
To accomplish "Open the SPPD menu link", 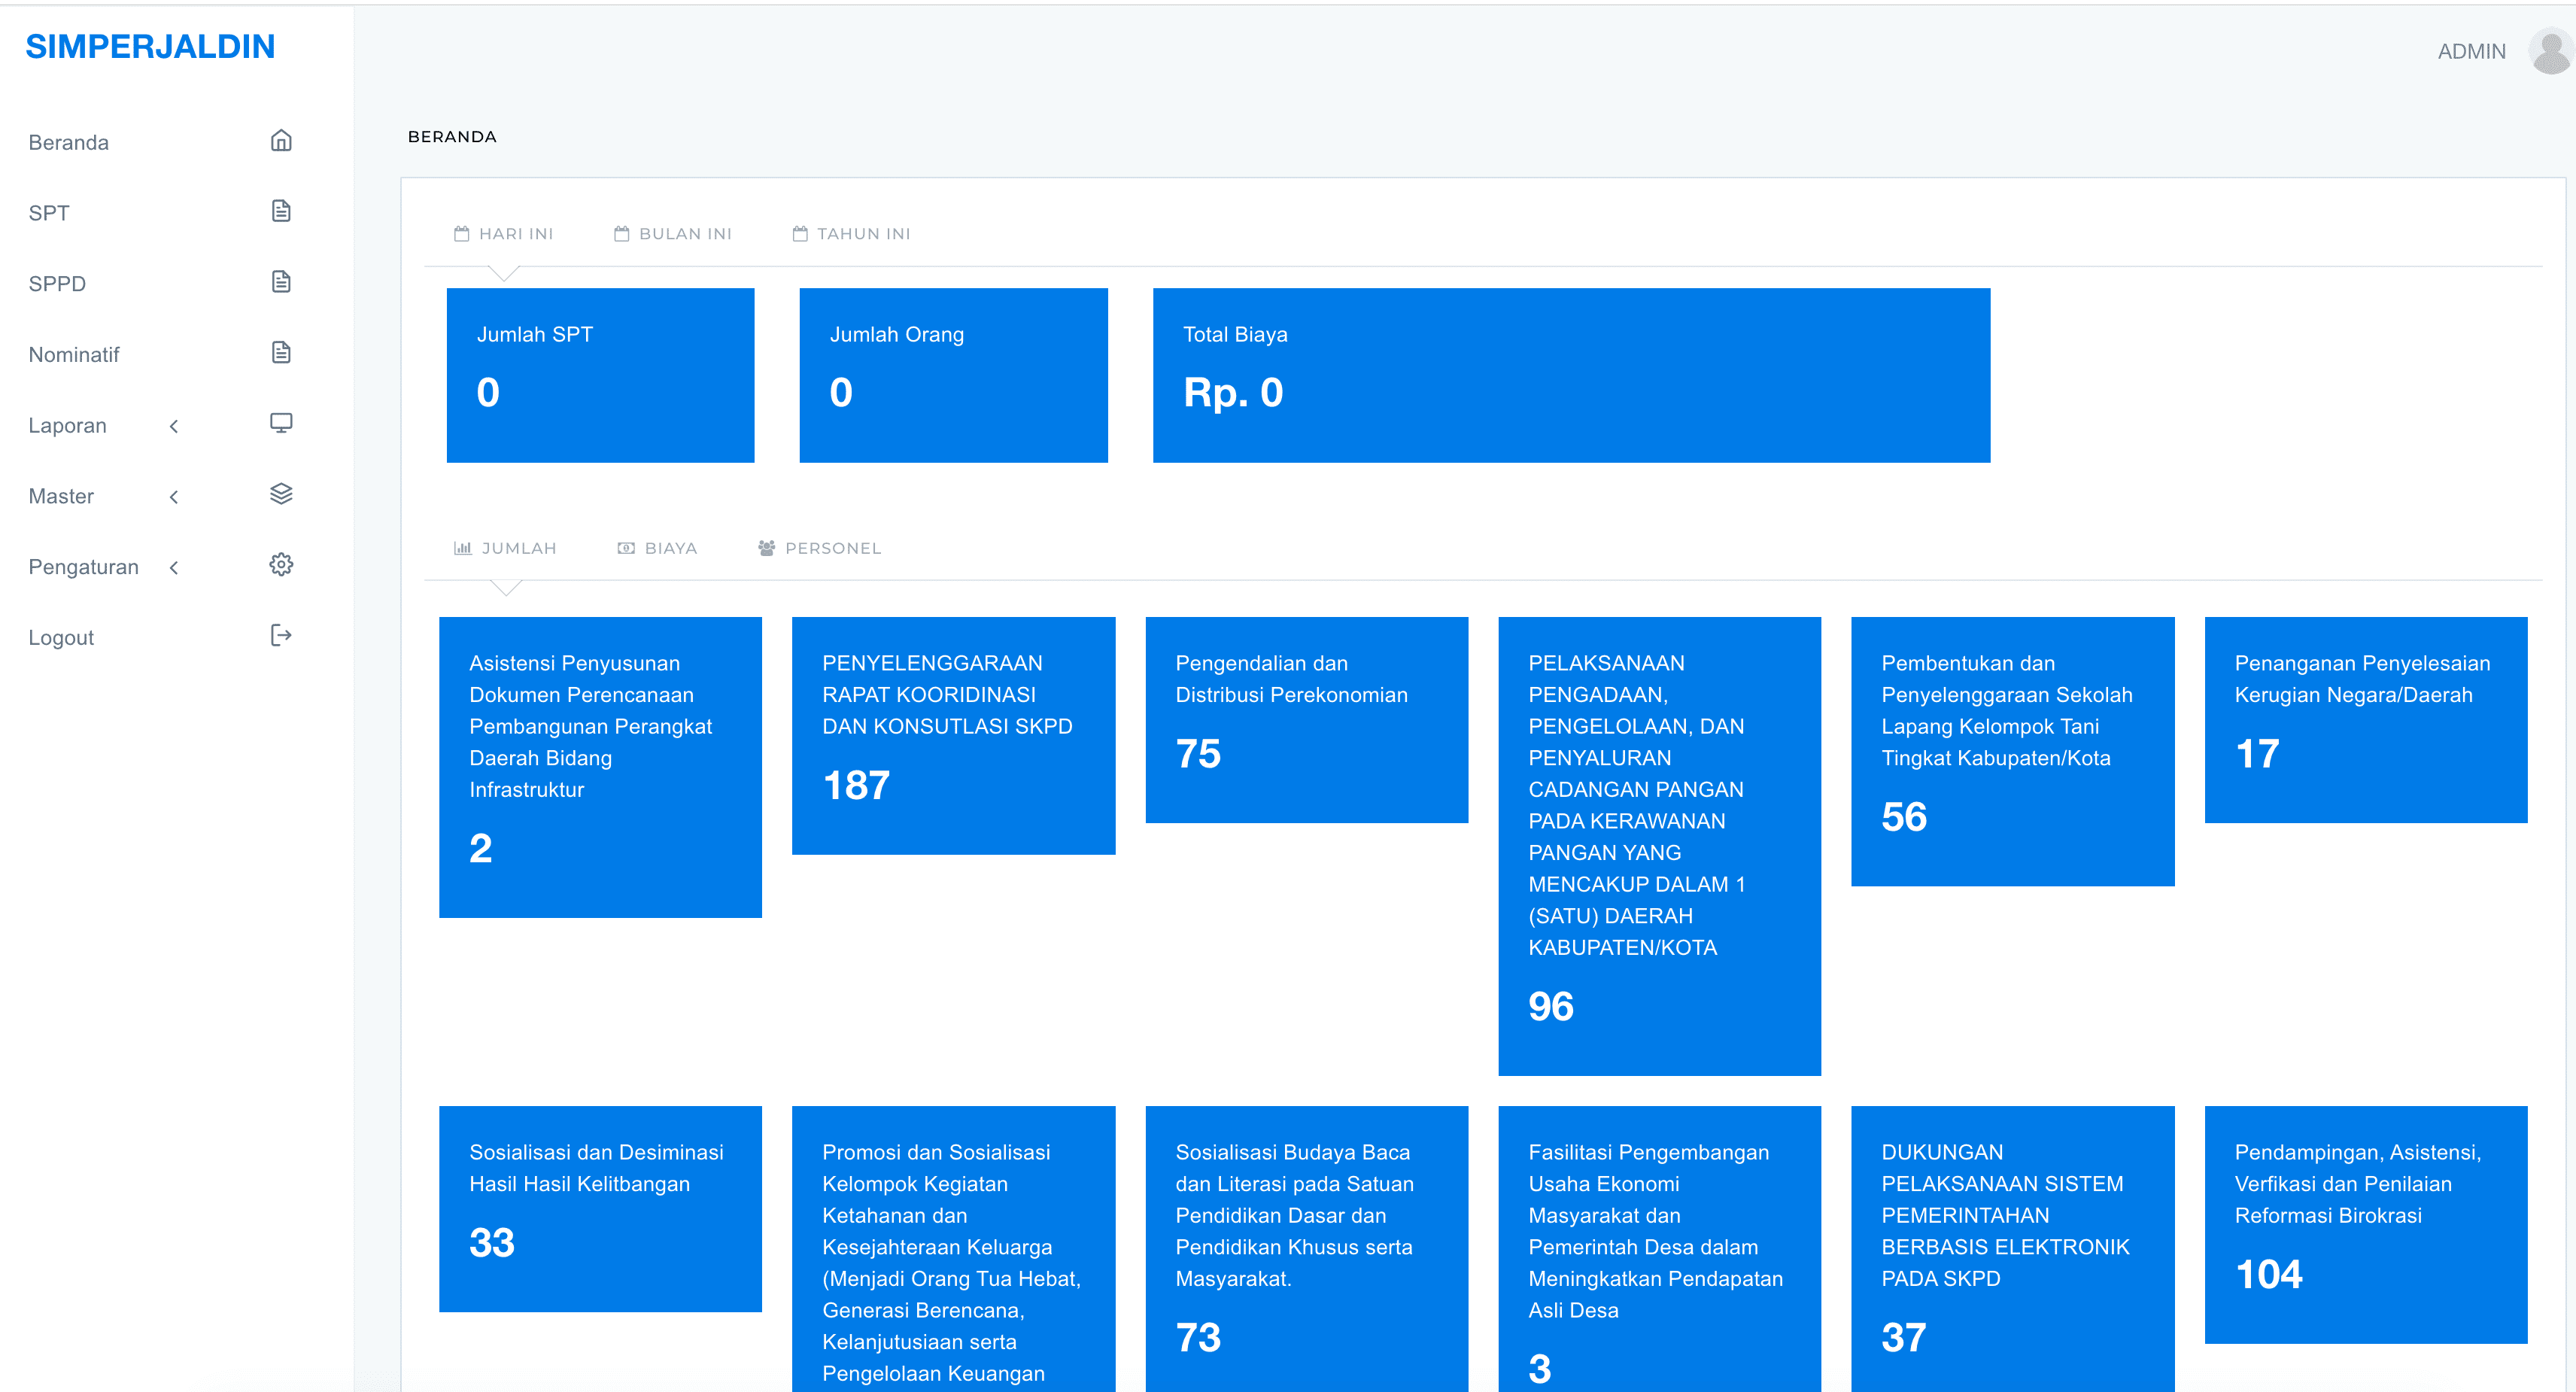I will click(x=57, y=284).
